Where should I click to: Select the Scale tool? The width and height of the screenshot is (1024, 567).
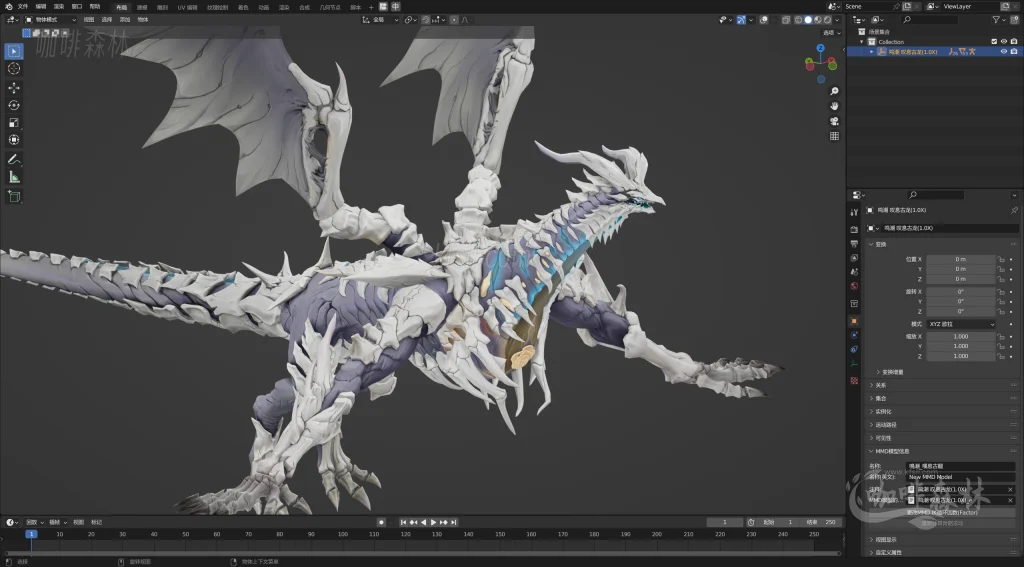tap(14, 123)
